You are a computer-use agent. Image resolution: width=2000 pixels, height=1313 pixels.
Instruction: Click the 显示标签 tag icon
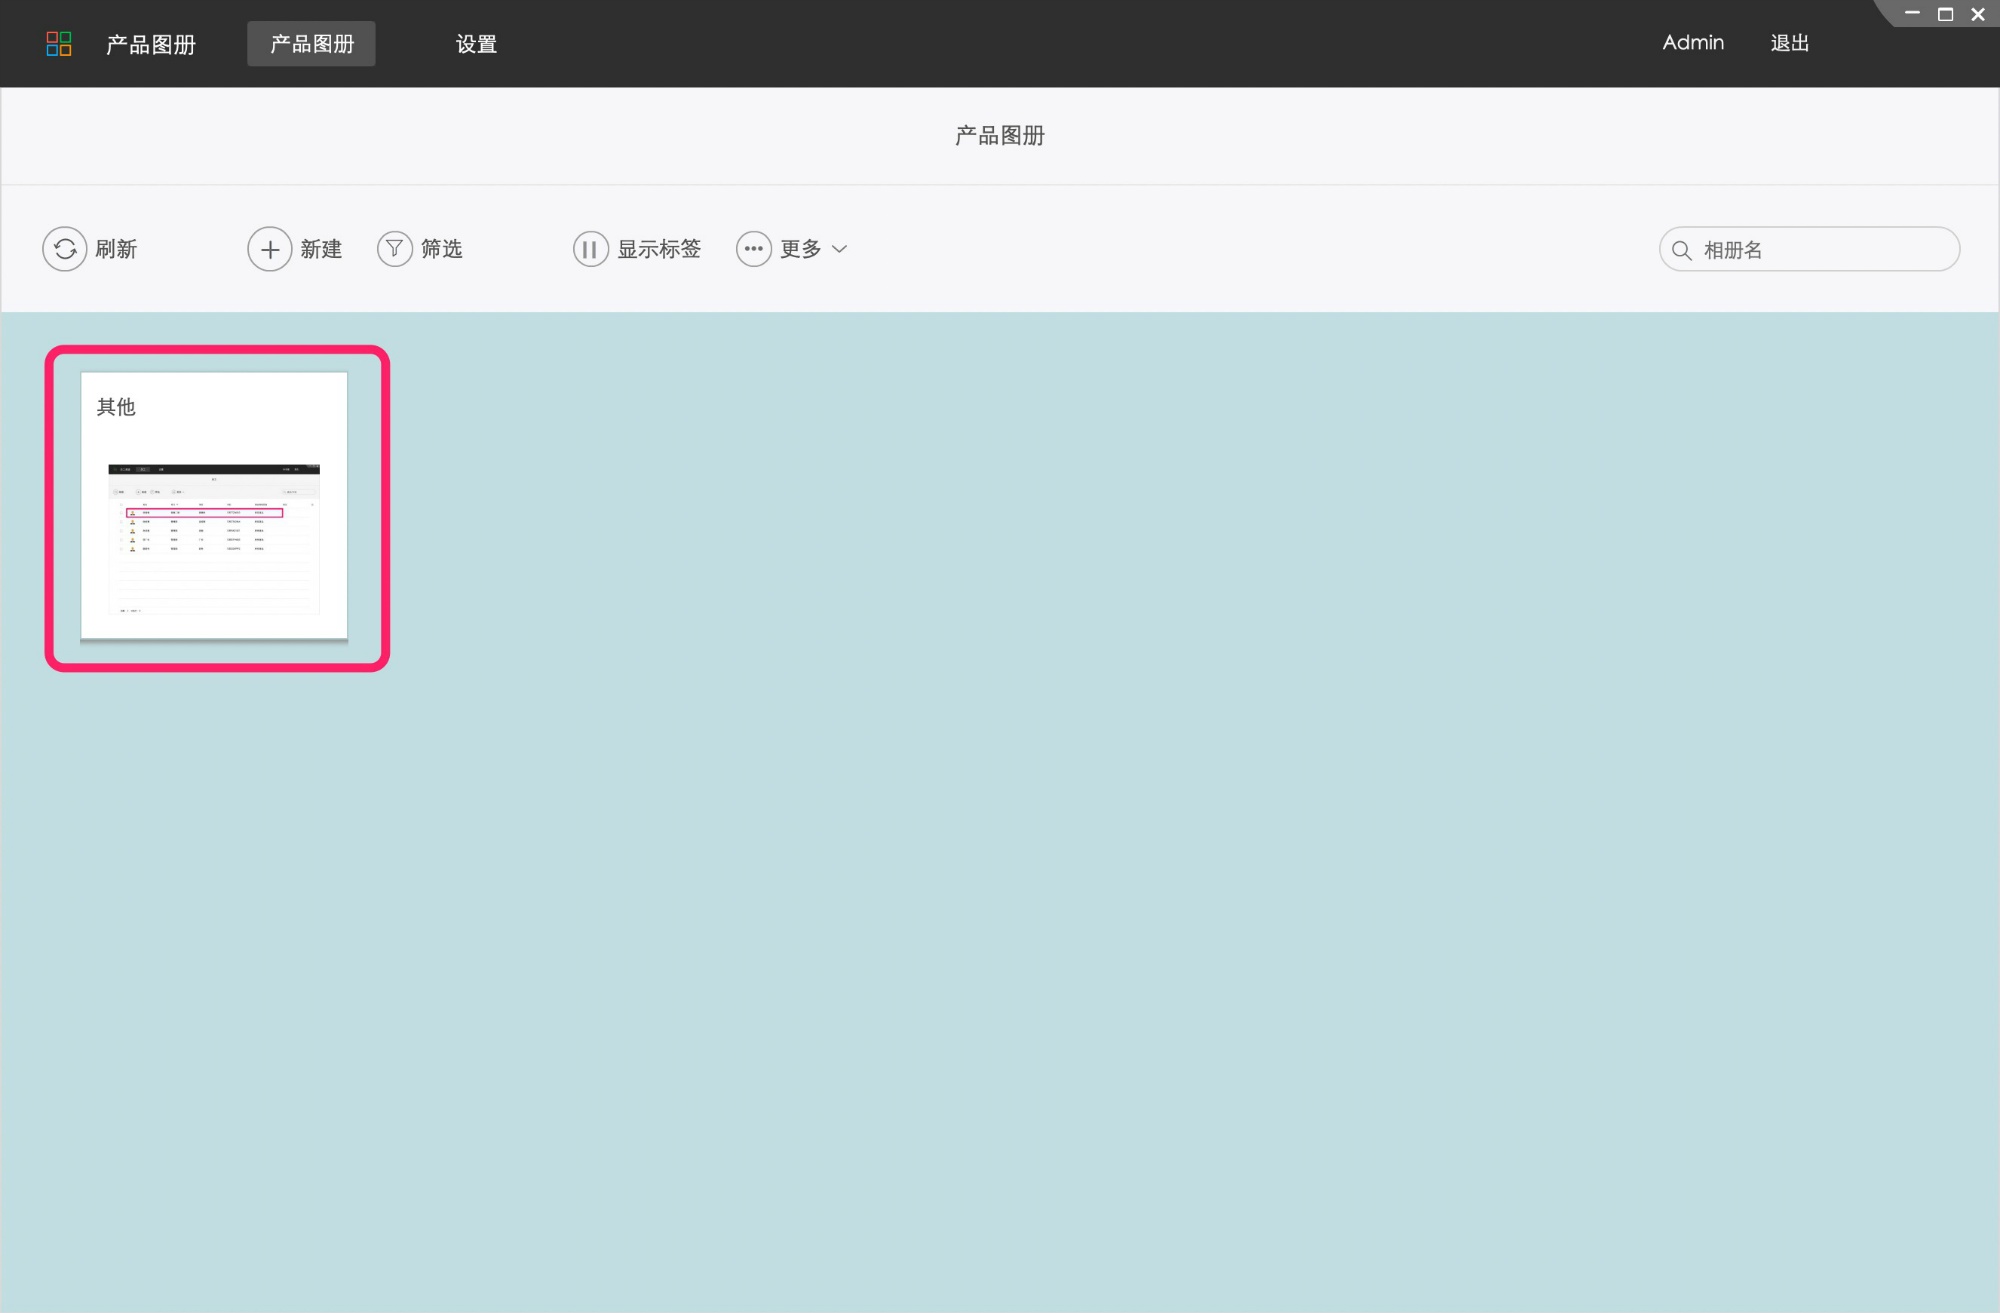point(591,249)
